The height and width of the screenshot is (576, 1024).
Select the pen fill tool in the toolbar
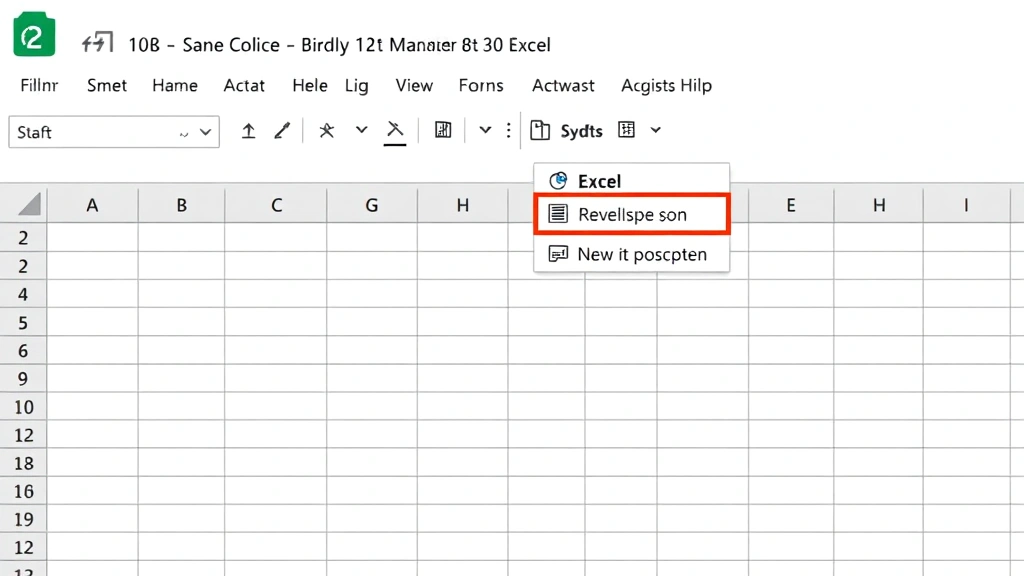281,130
